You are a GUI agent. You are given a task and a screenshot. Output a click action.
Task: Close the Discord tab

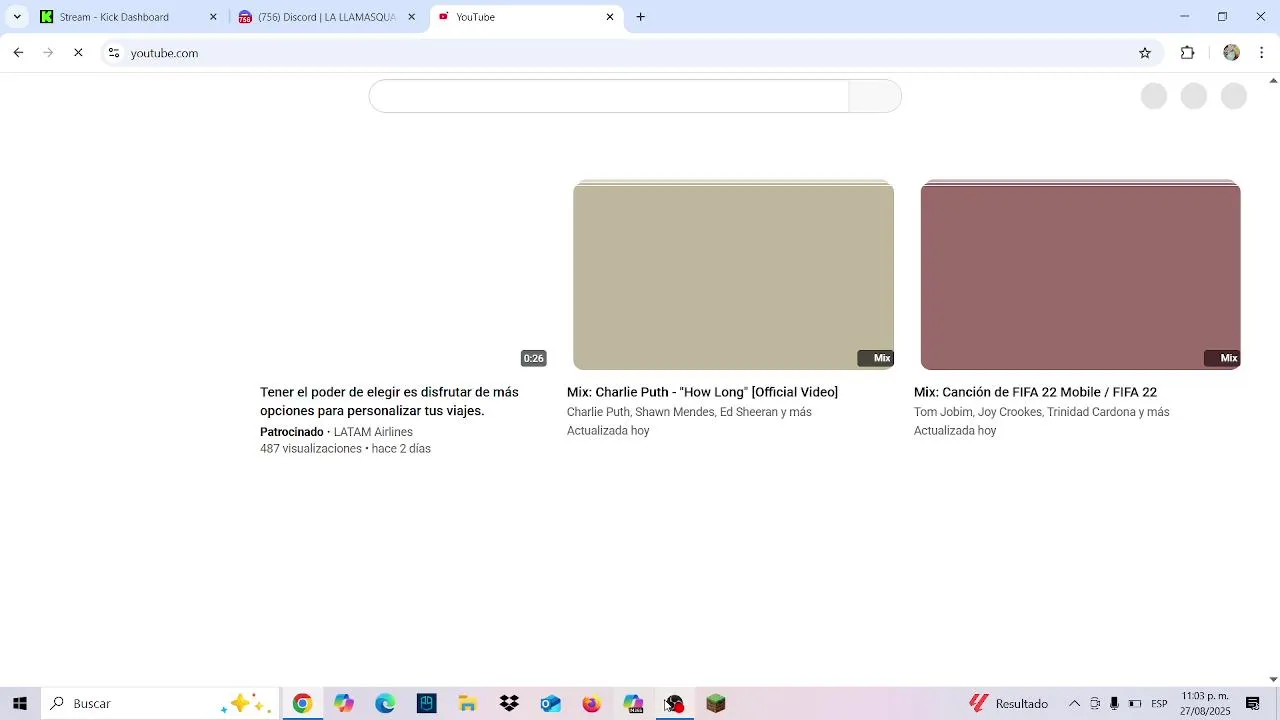click(411, 17)
